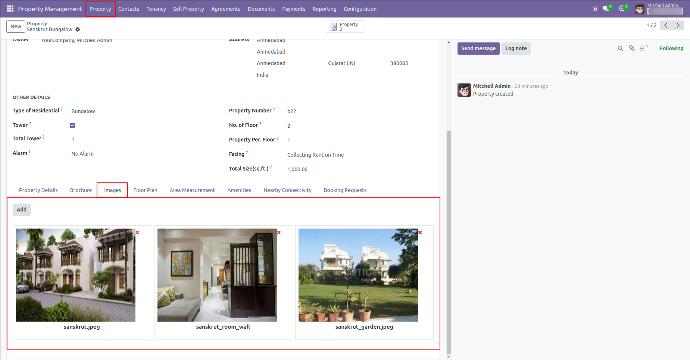Open the Sell Property menu
This screenshot has width=690, height=360.
[x=188, y=9]
